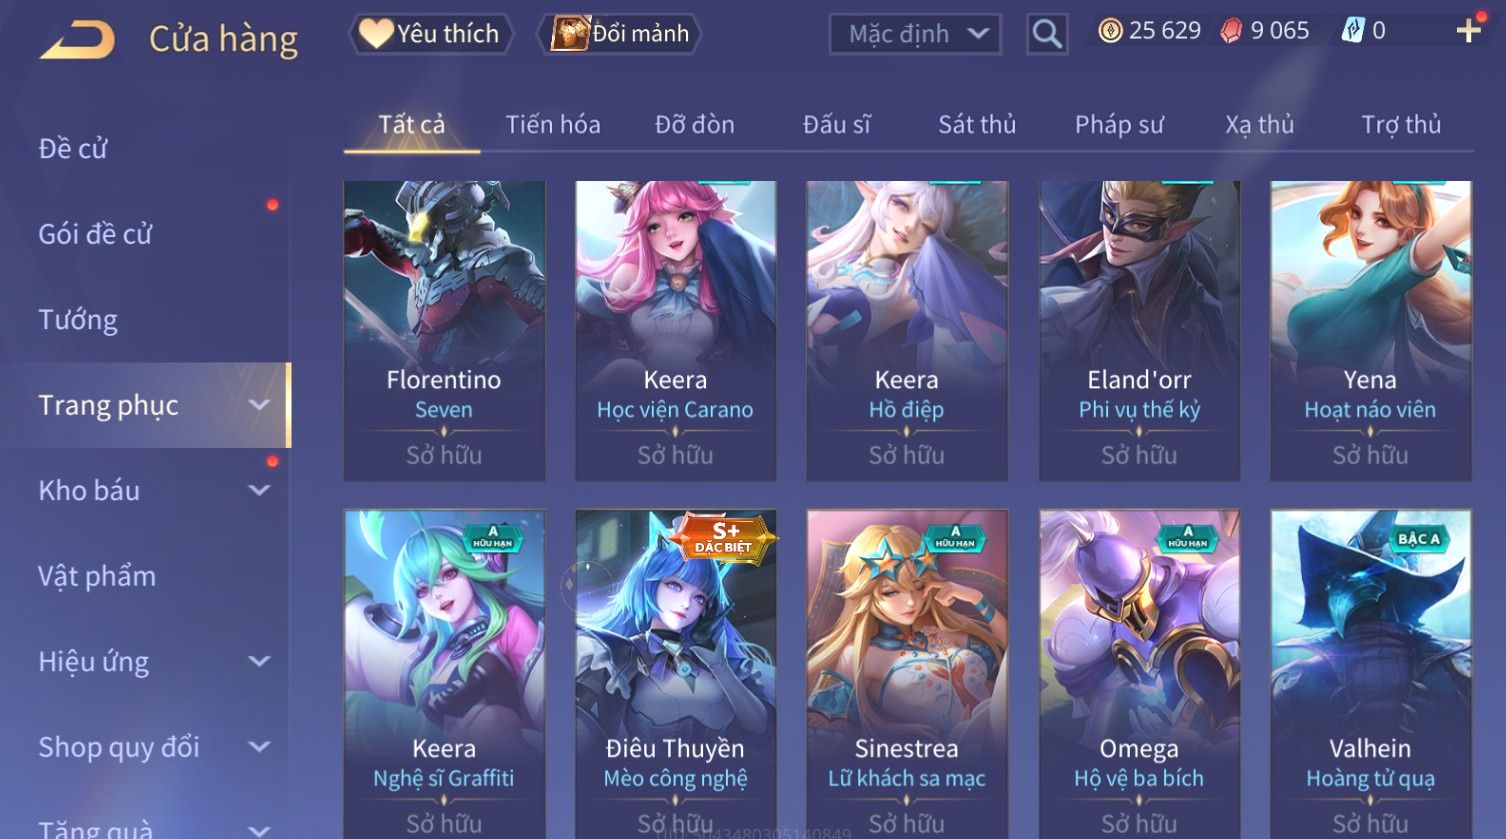Switch to the Sát thủ tab

pos(977,125)
